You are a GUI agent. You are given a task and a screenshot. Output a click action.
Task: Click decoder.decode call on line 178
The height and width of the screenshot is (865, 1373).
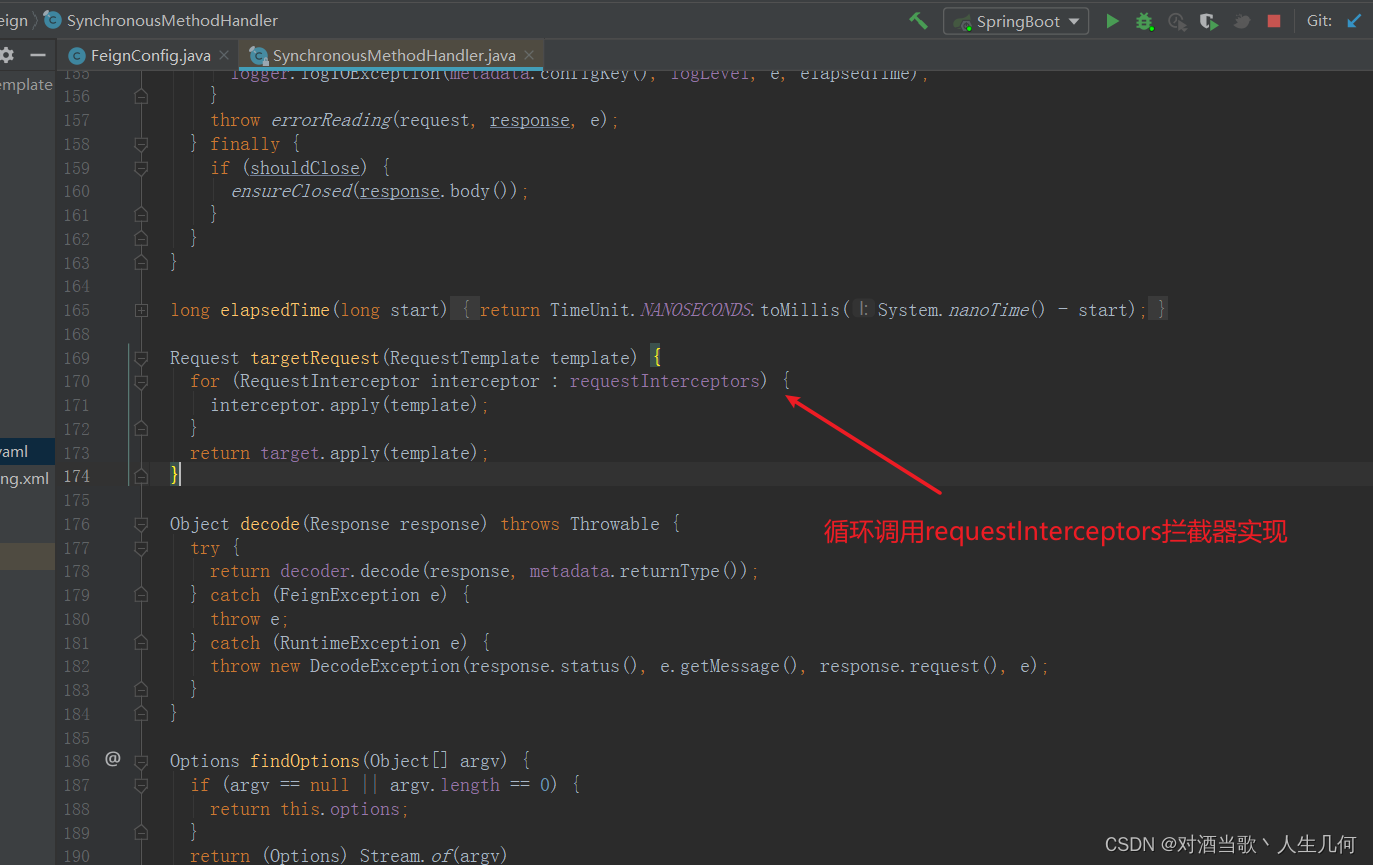[350, 571]
